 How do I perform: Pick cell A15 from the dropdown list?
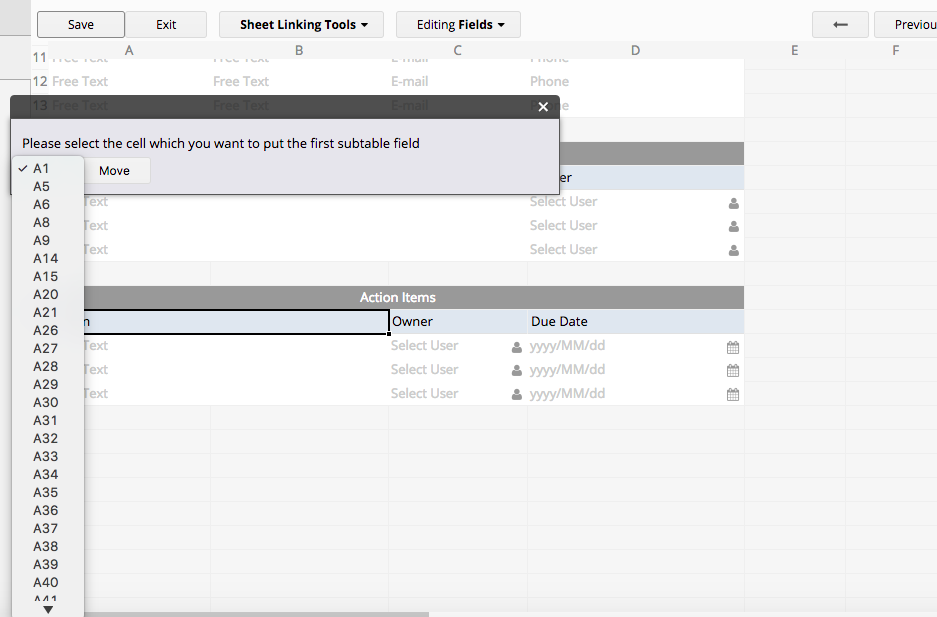click(48, 277)
